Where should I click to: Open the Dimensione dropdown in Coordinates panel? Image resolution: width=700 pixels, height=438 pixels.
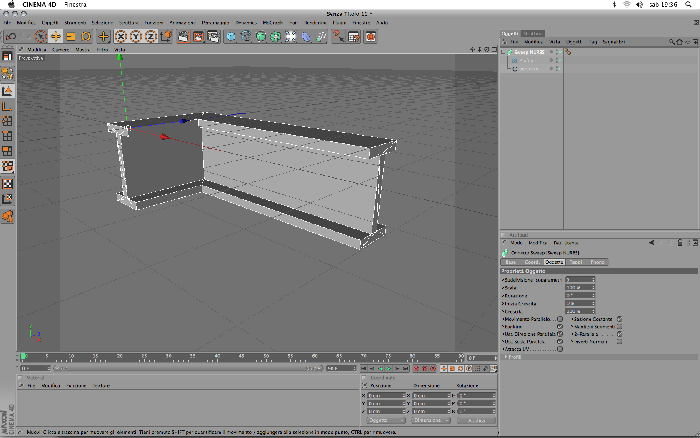coord(430,421)
